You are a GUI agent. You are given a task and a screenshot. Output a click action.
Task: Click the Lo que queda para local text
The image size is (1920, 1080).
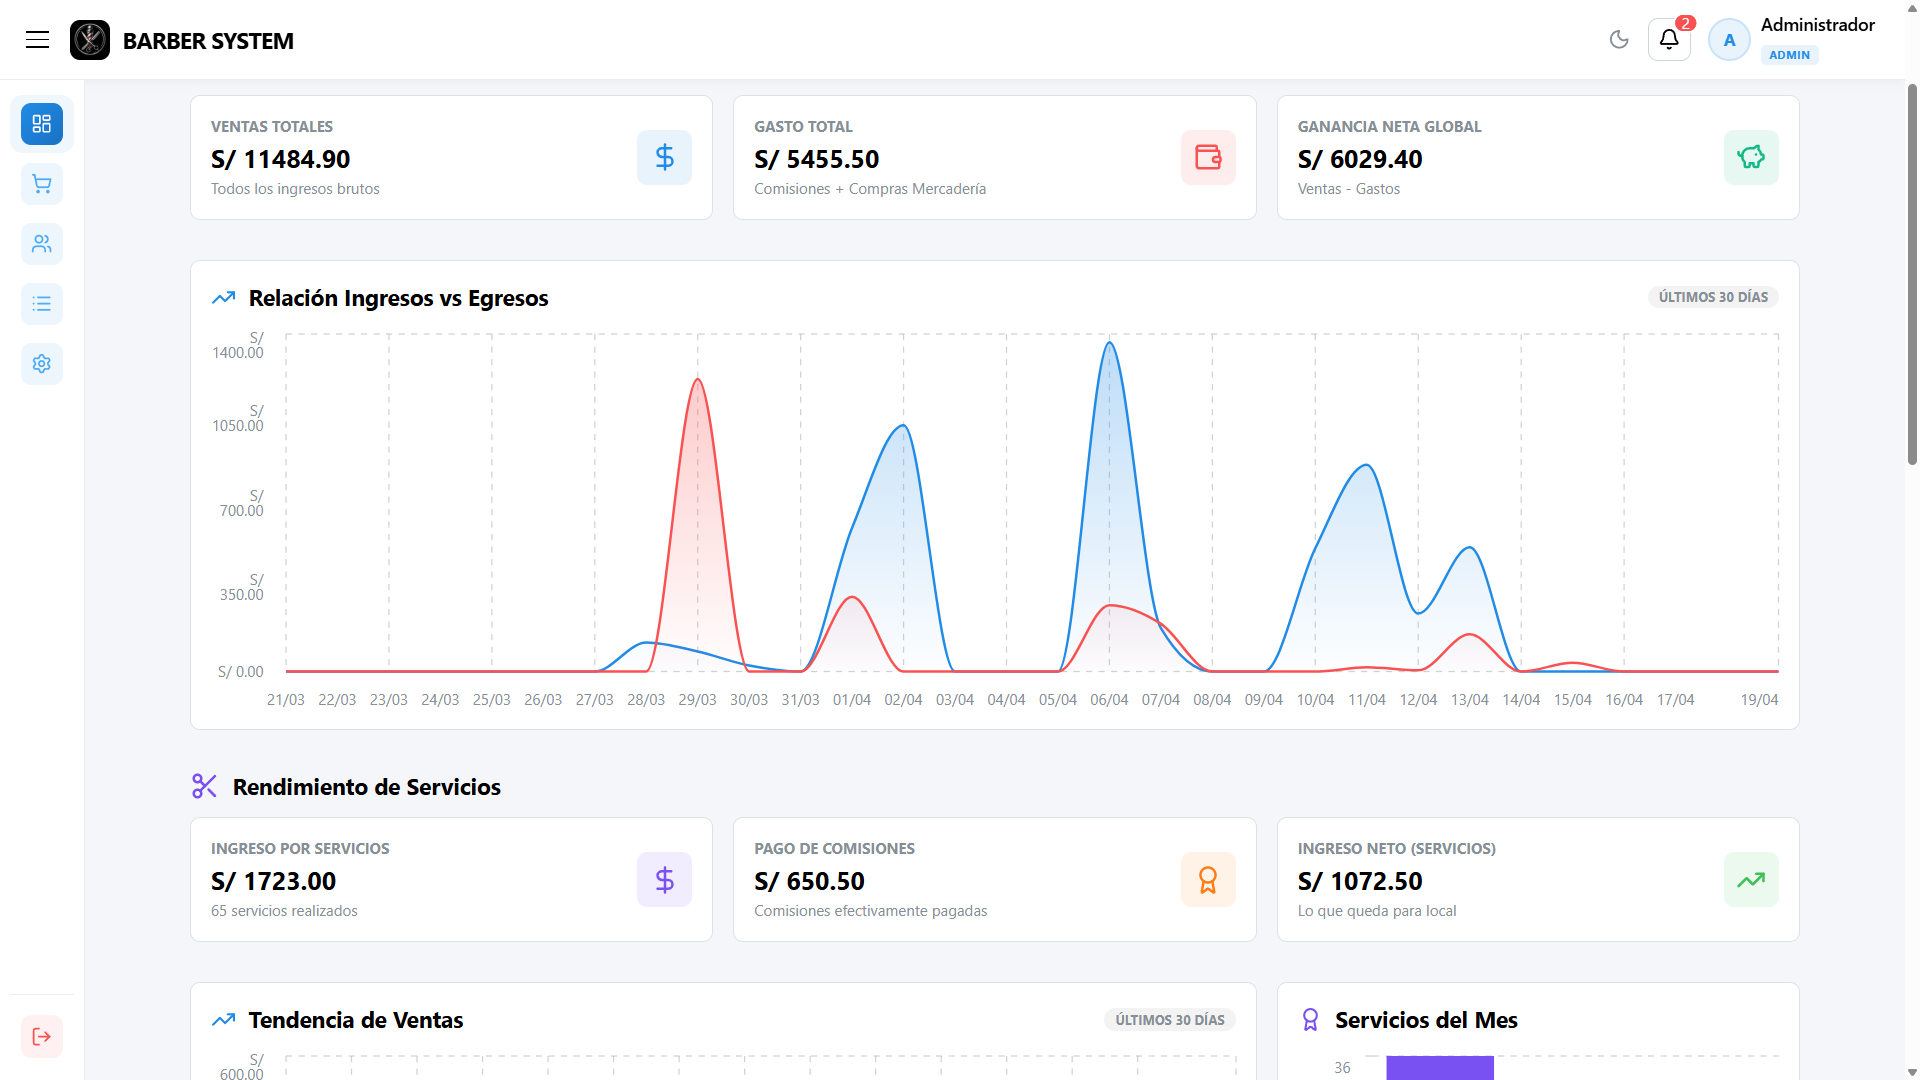(x=1377, y=911)
